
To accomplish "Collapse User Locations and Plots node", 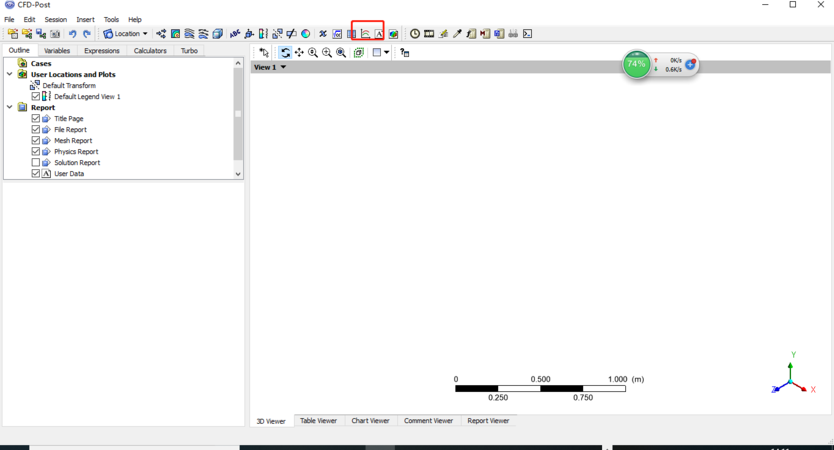I will coord(10,74).
